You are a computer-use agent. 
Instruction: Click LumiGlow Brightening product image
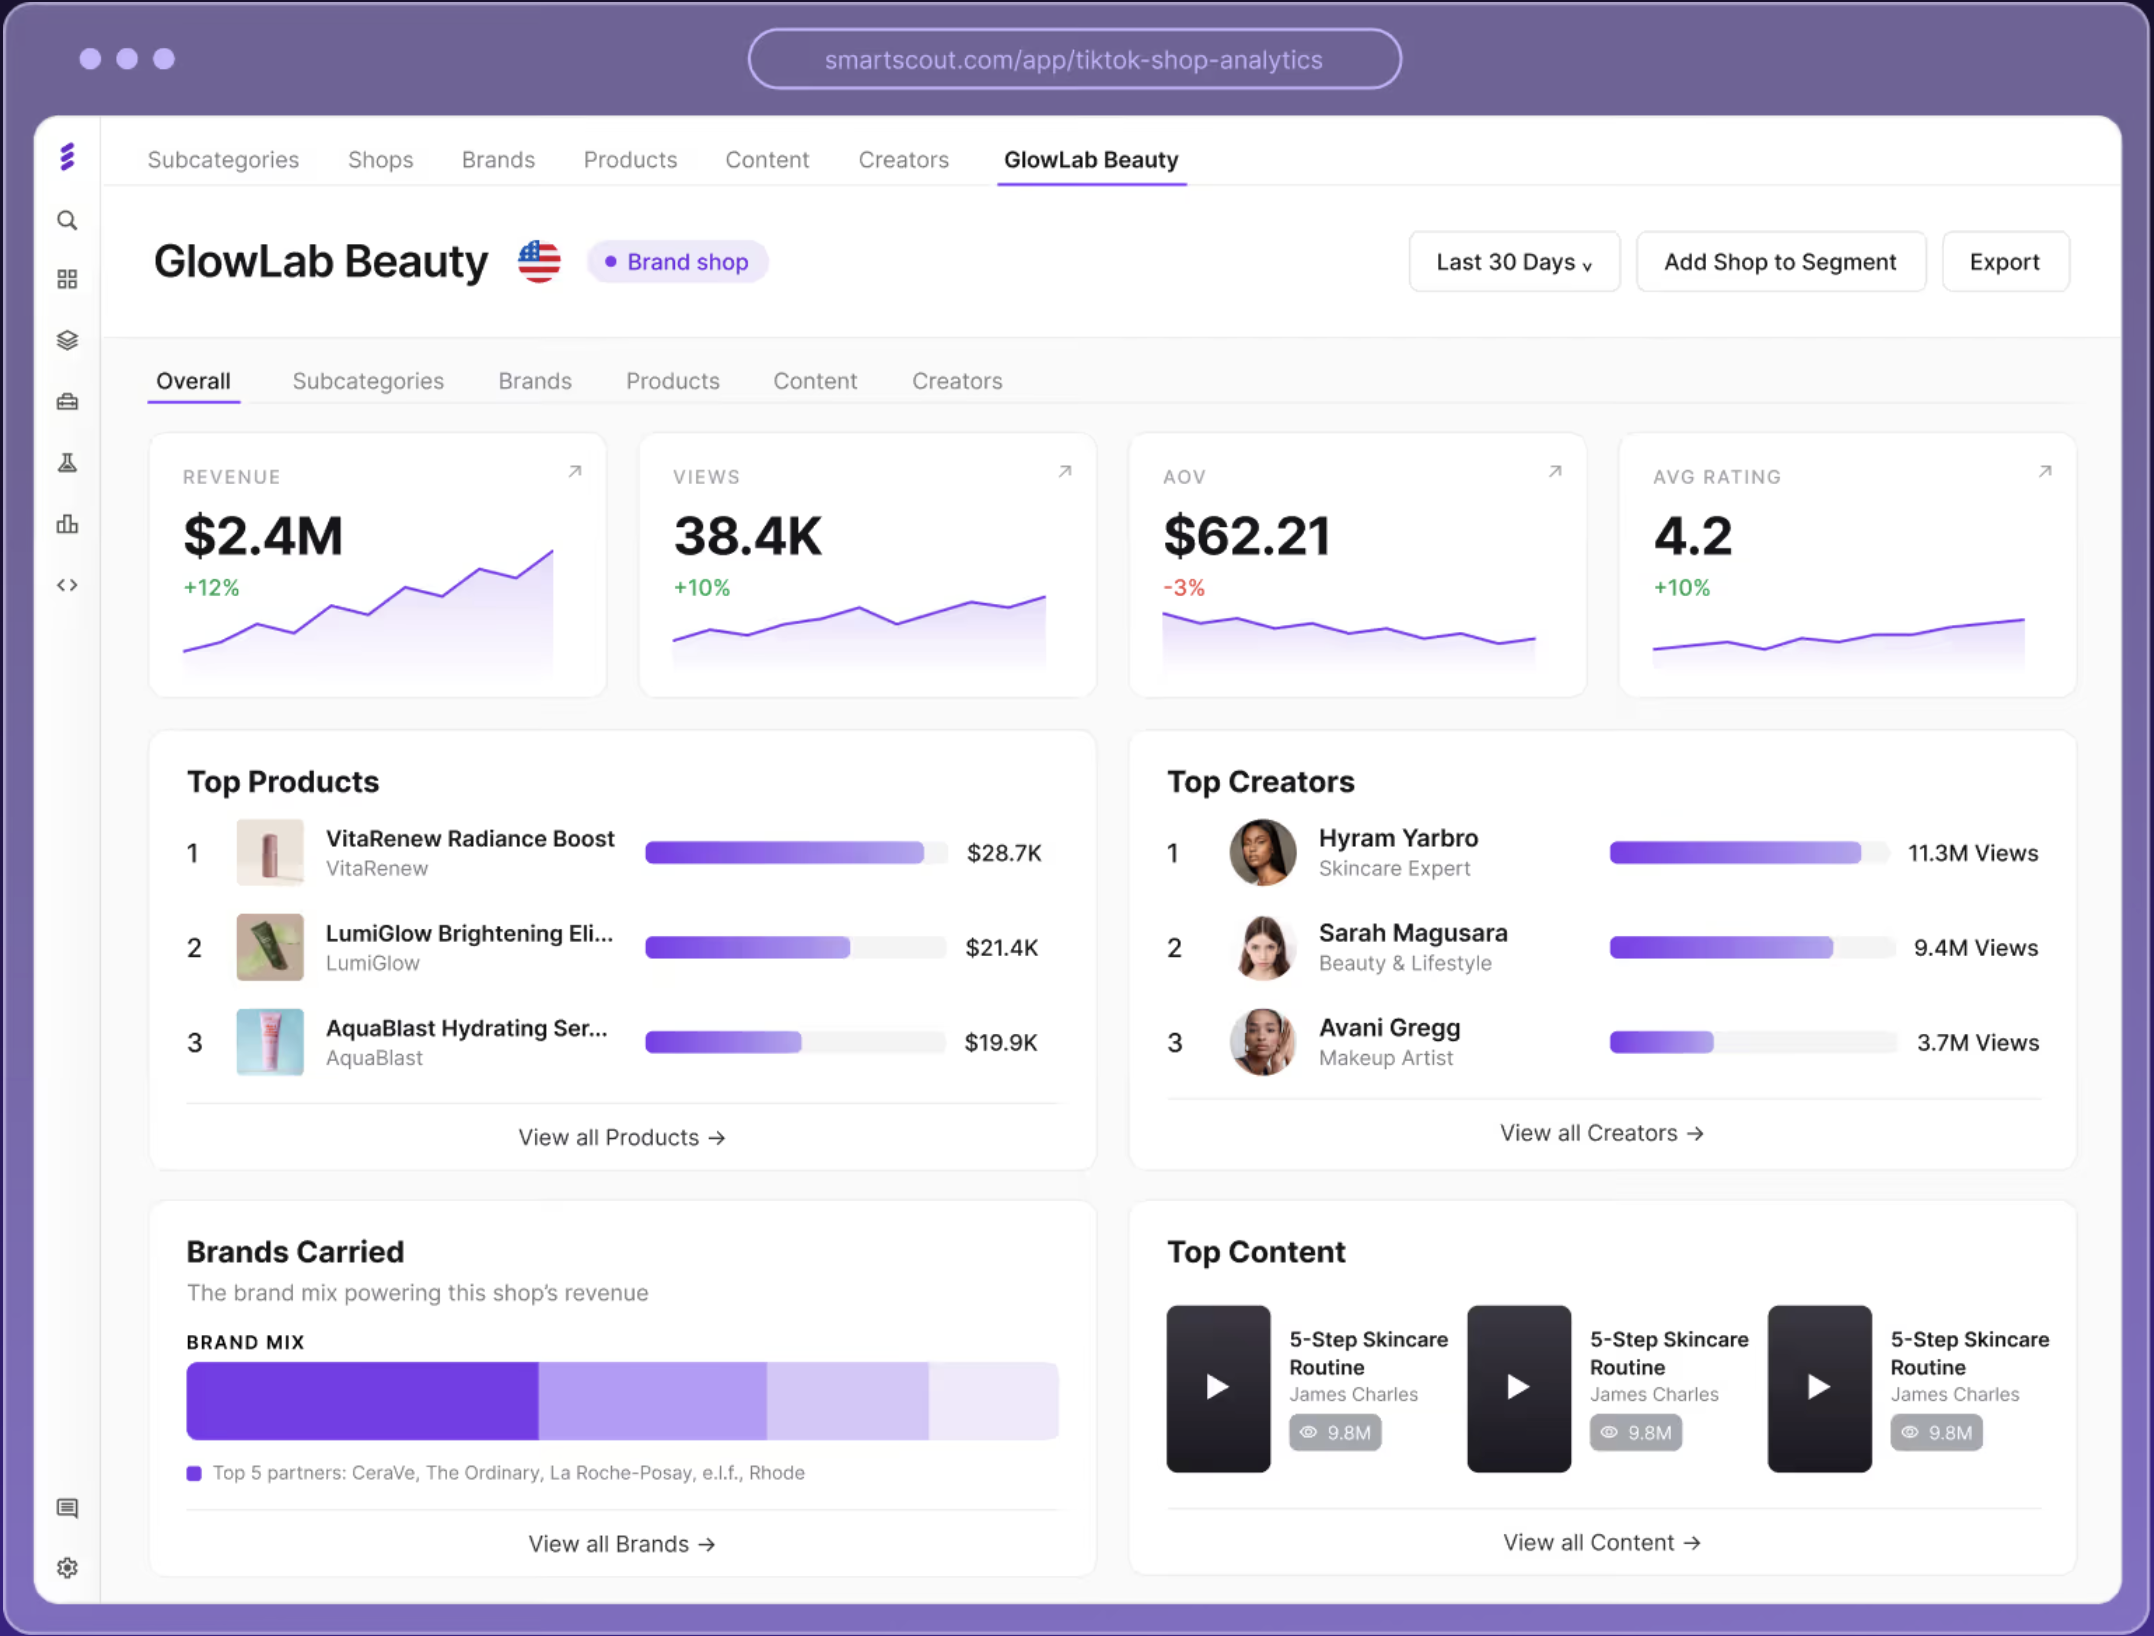pyautogui.click(x=270, y=947)
